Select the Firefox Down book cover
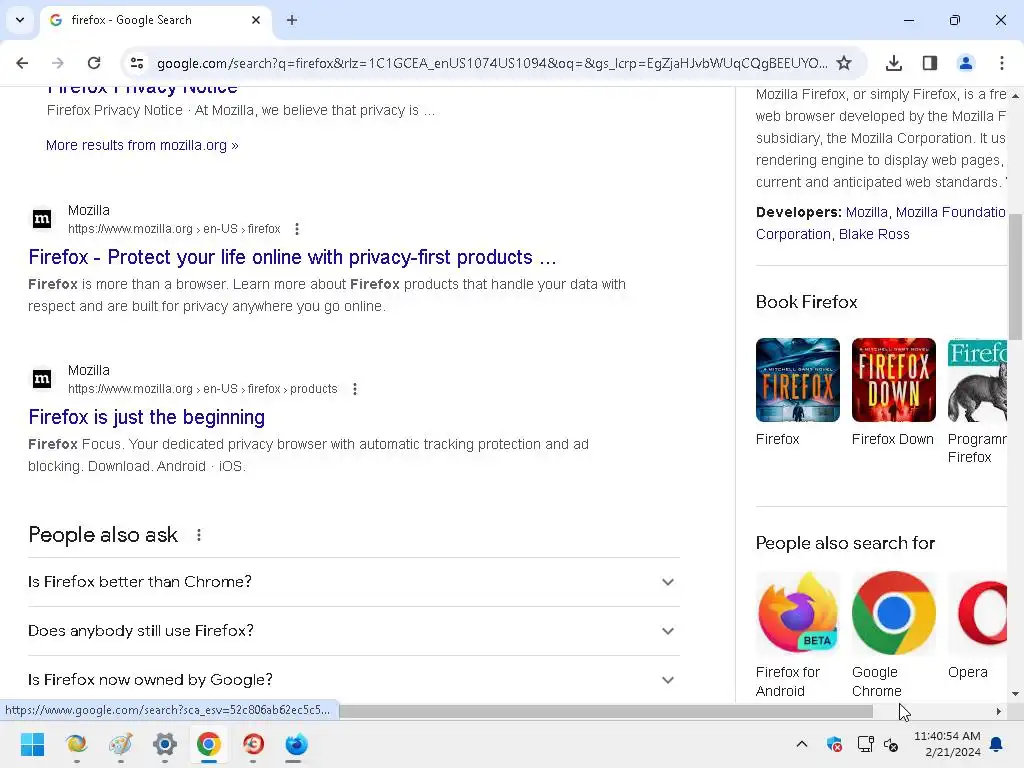Viewport: 1024px width, 768px height. point(893,380)
